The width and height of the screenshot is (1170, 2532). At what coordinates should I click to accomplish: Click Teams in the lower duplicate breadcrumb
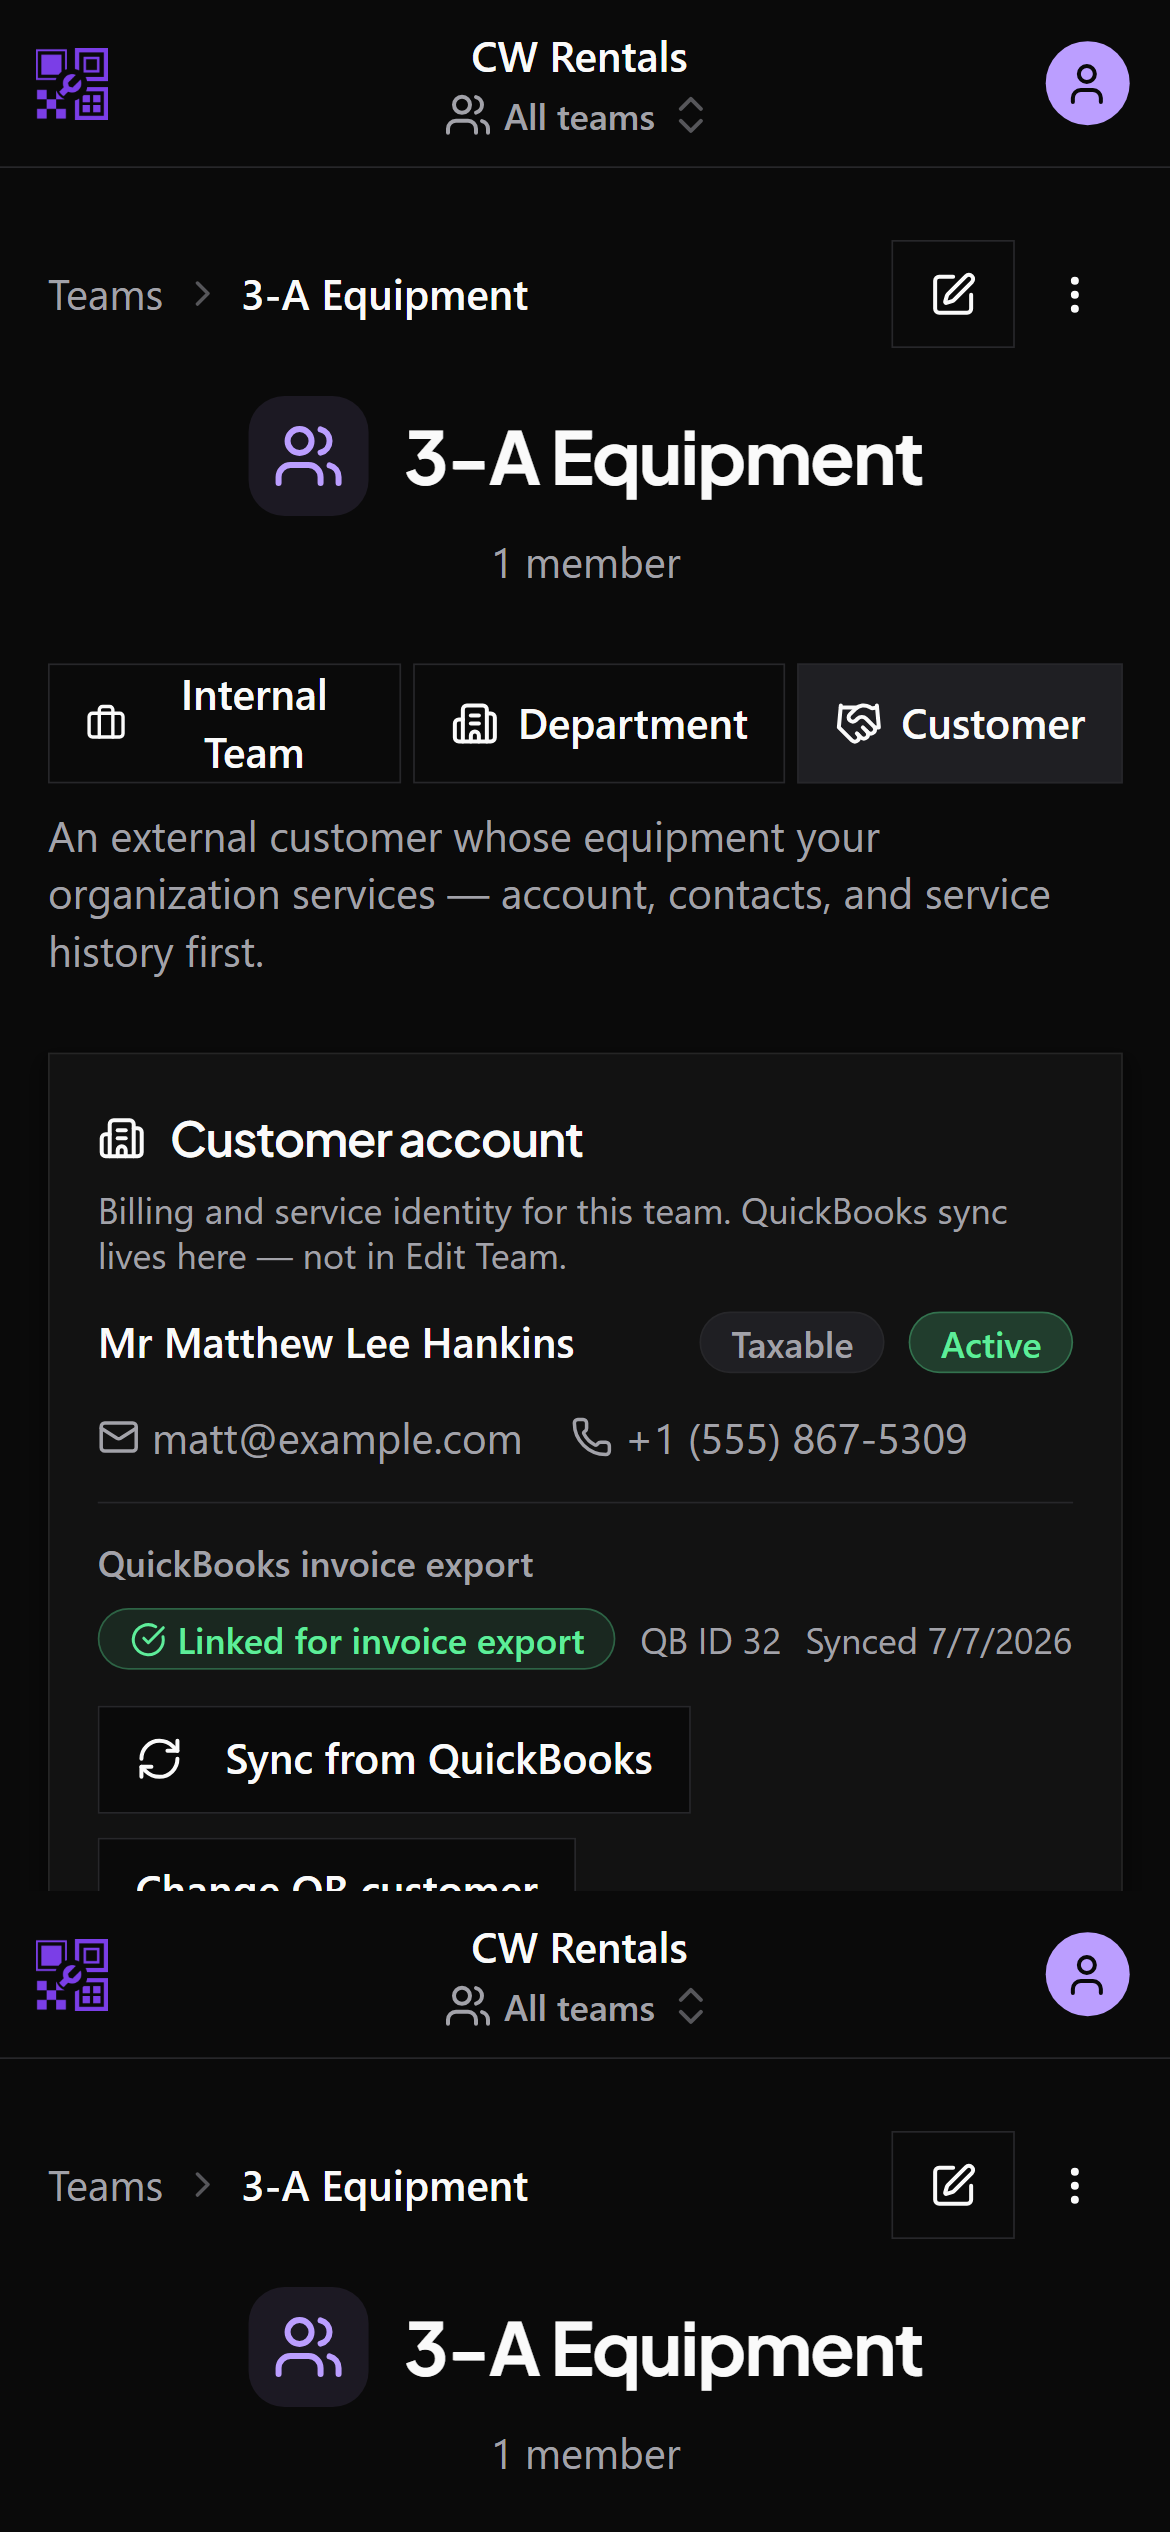(105, 2187)
